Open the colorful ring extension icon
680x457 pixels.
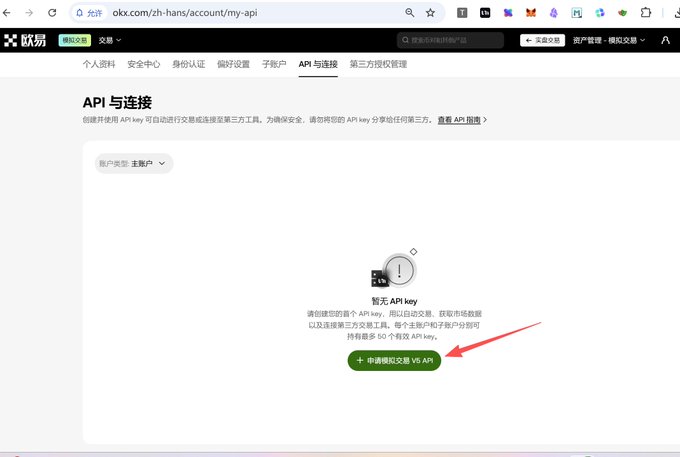pyautogui.click(x=600, y=13)
